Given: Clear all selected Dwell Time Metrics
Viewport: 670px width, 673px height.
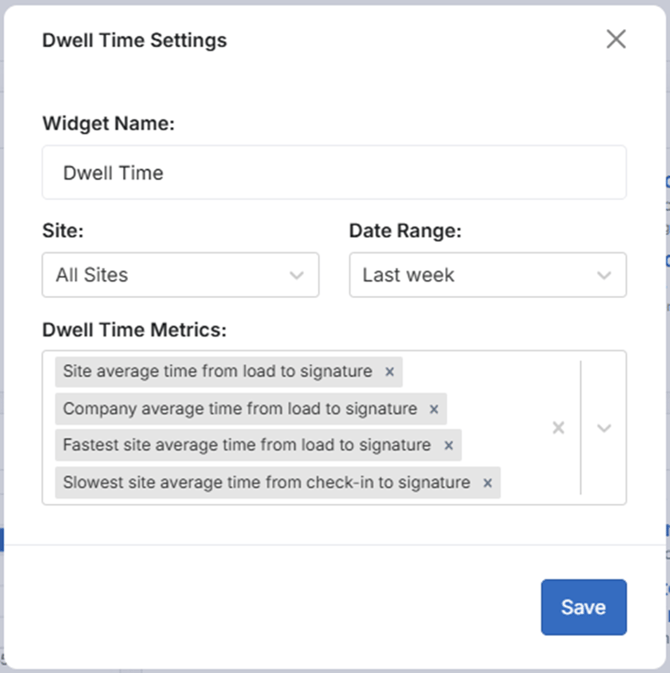Looking at the screenshot, I should pos(559,428).
